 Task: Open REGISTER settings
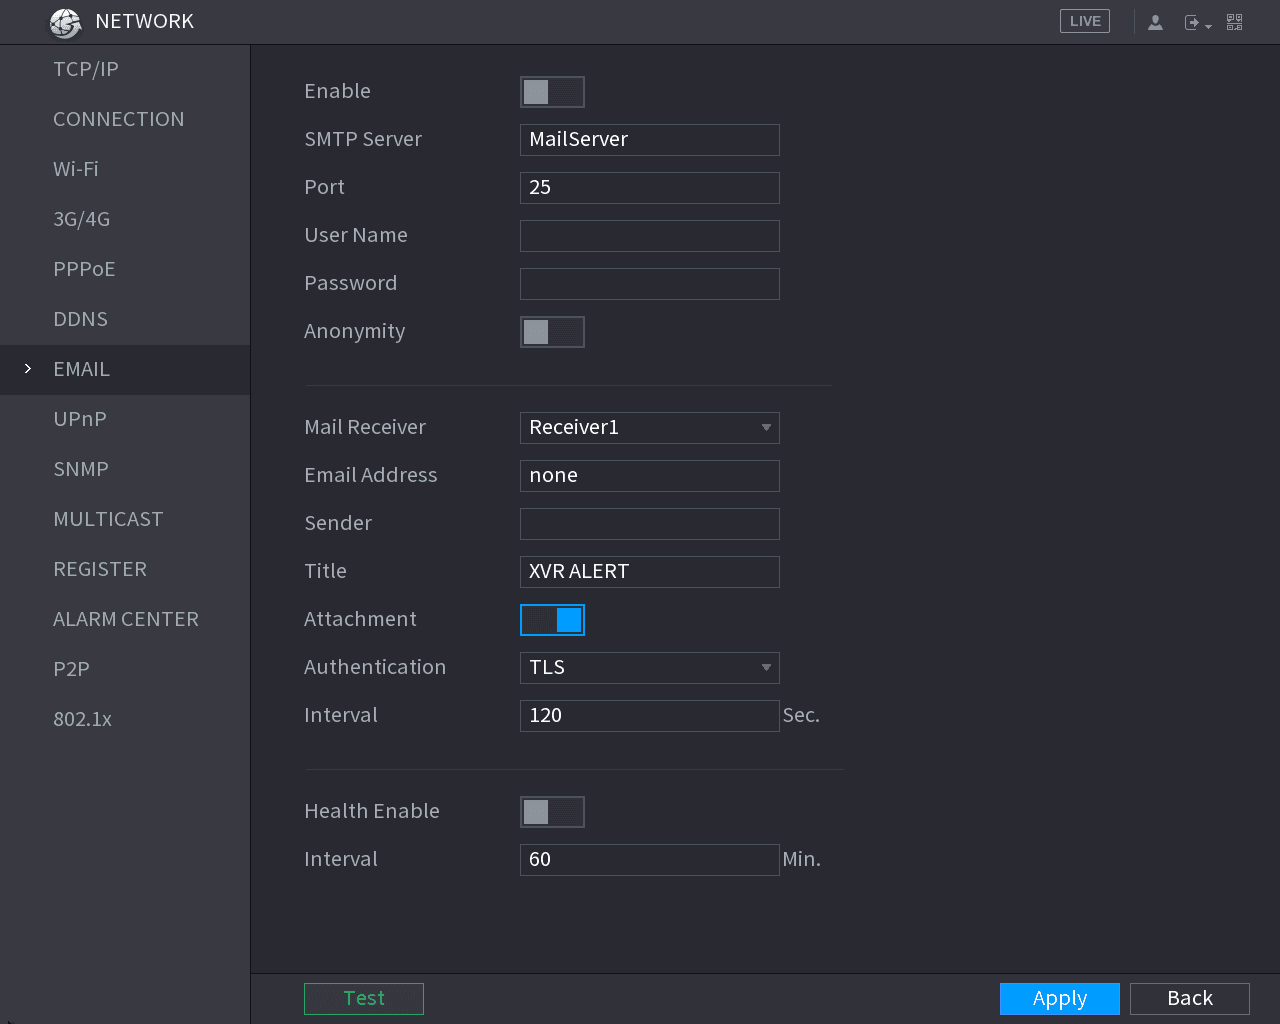pos(125,569)
